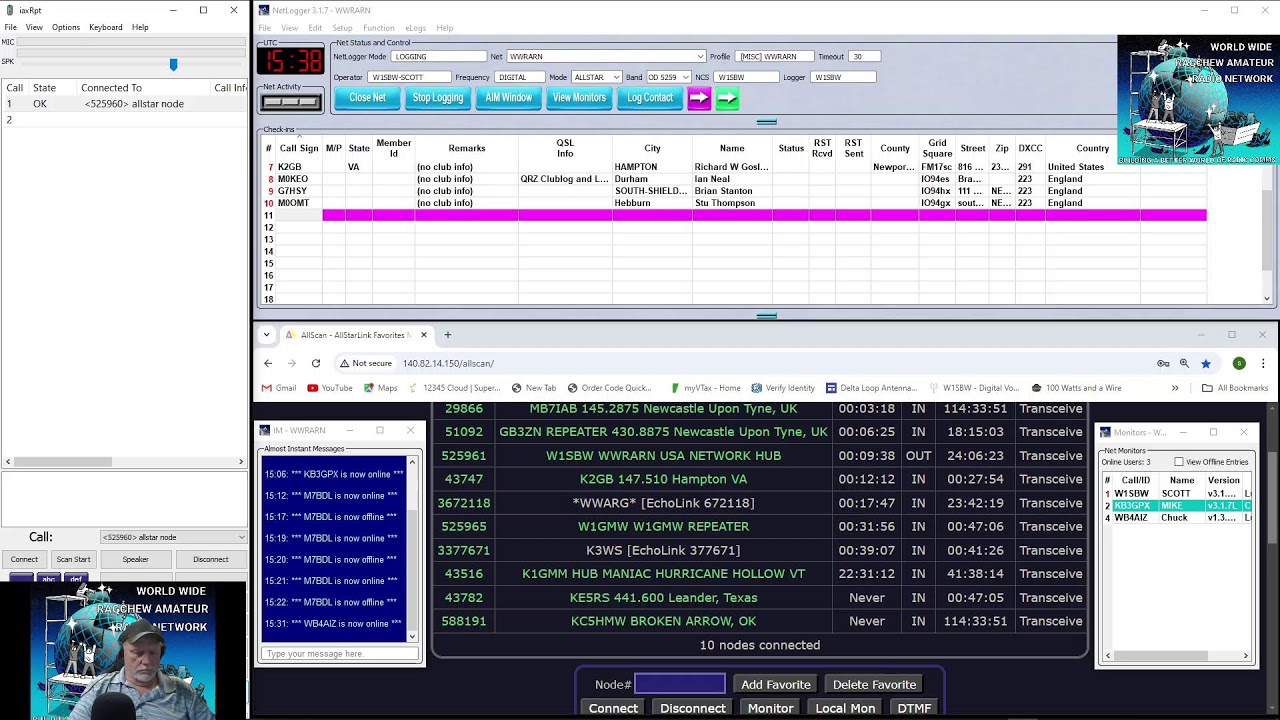This screenshot has width=1280, height=720.
Task: Go back in the AllScan browser
Action: click(x=268, y=363)
